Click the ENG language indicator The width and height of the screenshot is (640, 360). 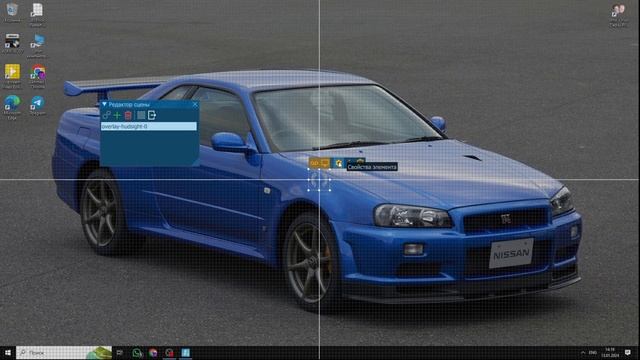(593, 353)
